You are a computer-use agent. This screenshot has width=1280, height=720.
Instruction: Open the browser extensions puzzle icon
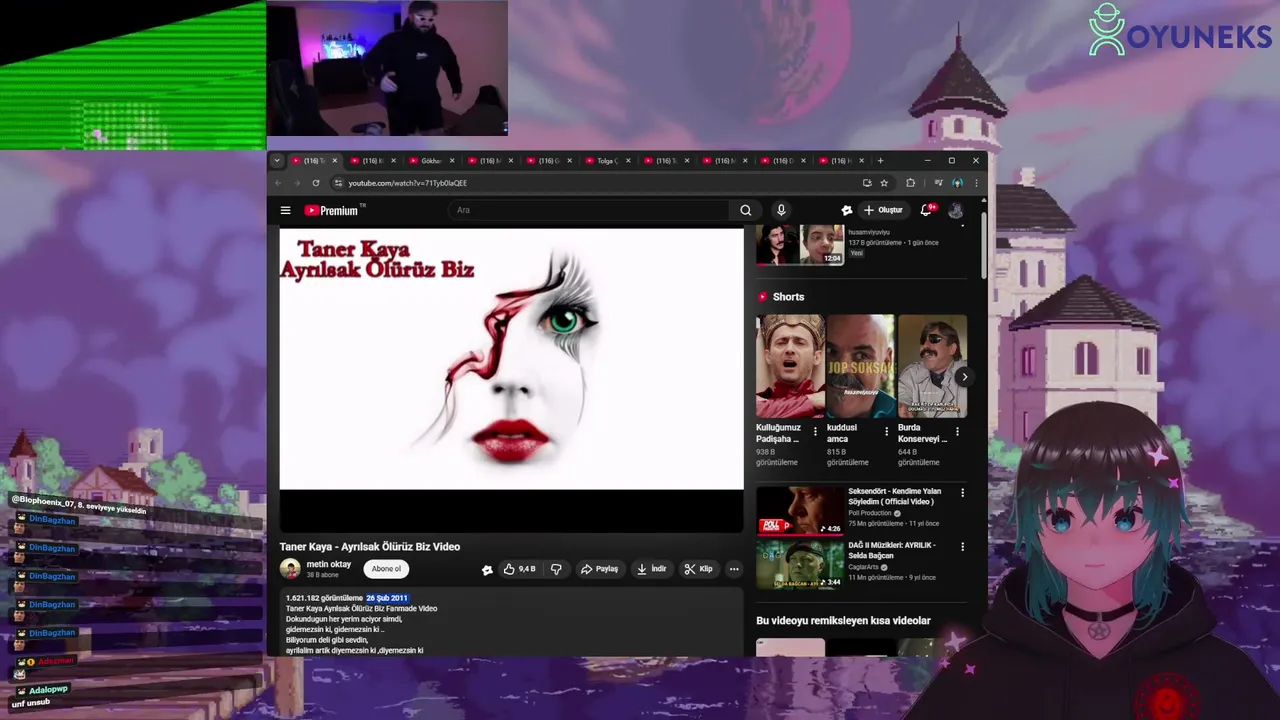click(x=910, y=183)
